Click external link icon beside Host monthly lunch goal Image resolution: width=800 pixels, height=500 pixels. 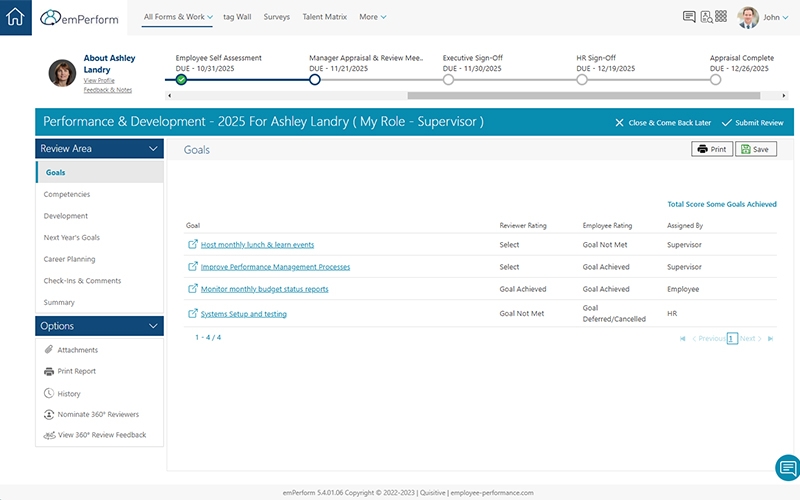(x=192, y=244)
